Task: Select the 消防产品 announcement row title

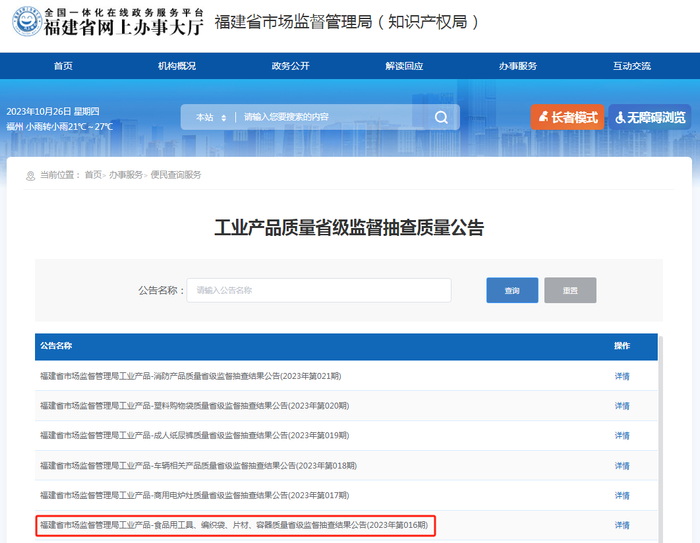Action: (x=191, y=376)
